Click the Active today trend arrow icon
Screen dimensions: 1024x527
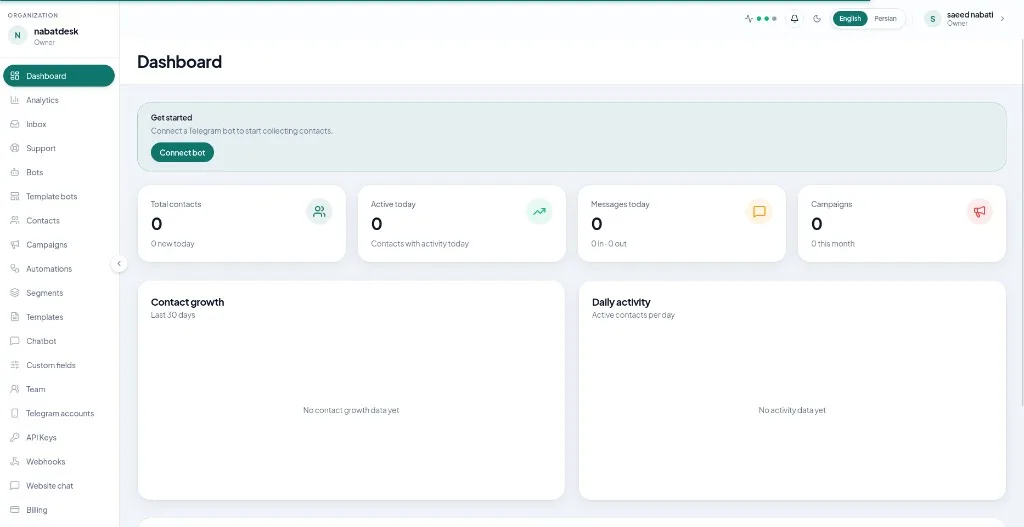(x=539, y=212)
